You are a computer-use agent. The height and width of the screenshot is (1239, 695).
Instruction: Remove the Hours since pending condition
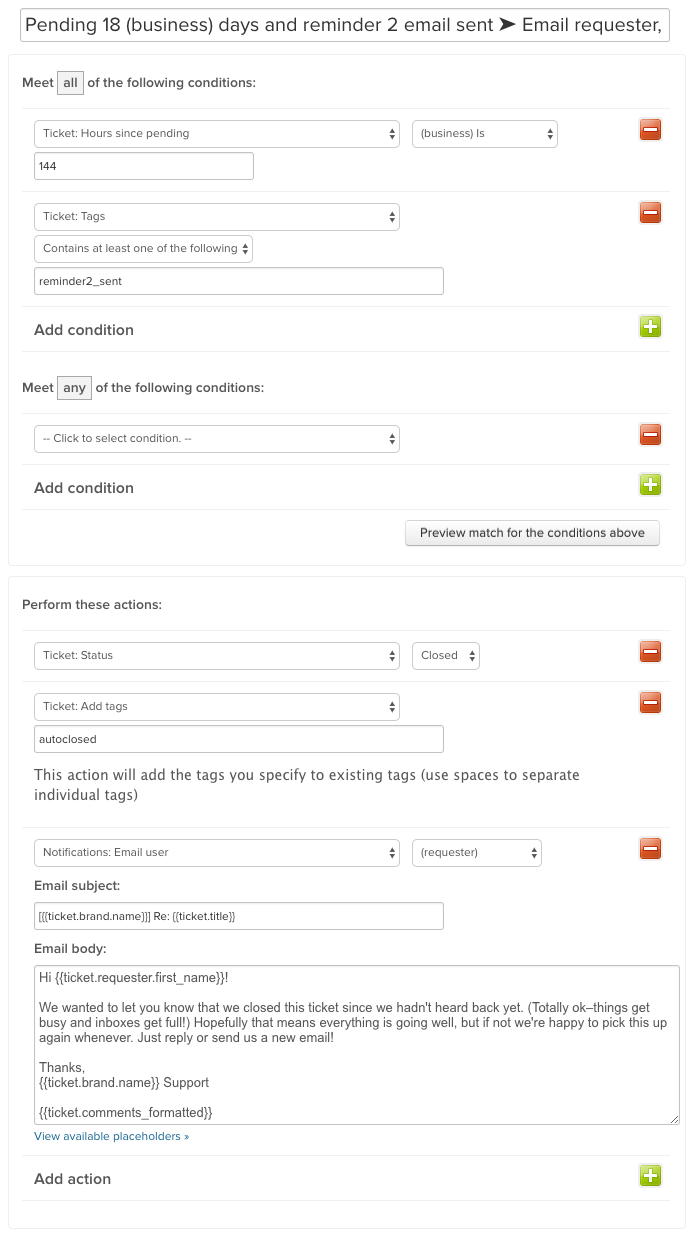650,129
